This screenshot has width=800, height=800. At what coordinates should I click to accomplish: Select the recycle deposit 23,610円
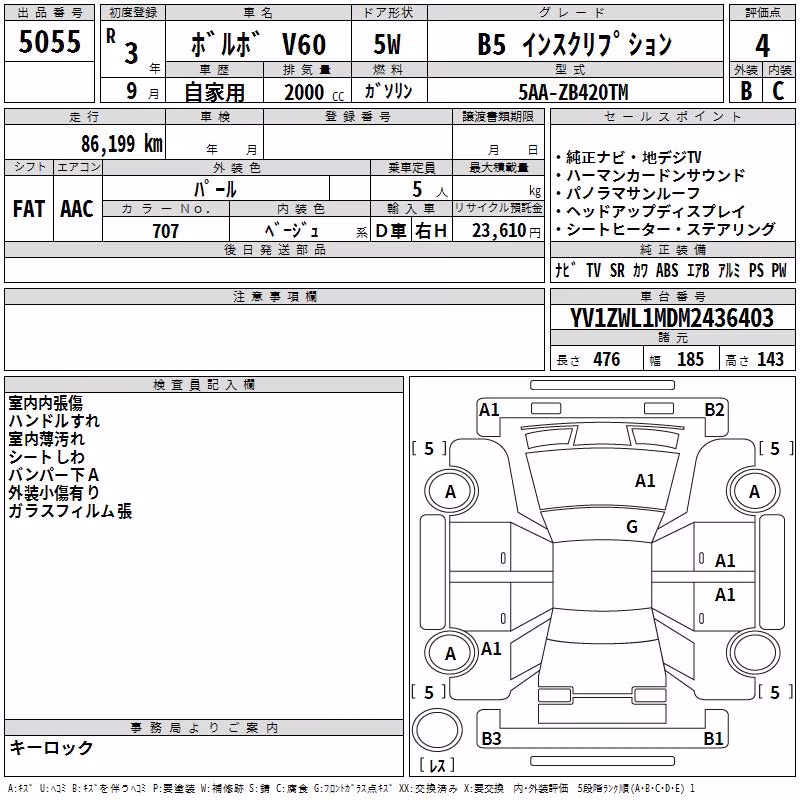pos(506,231)
